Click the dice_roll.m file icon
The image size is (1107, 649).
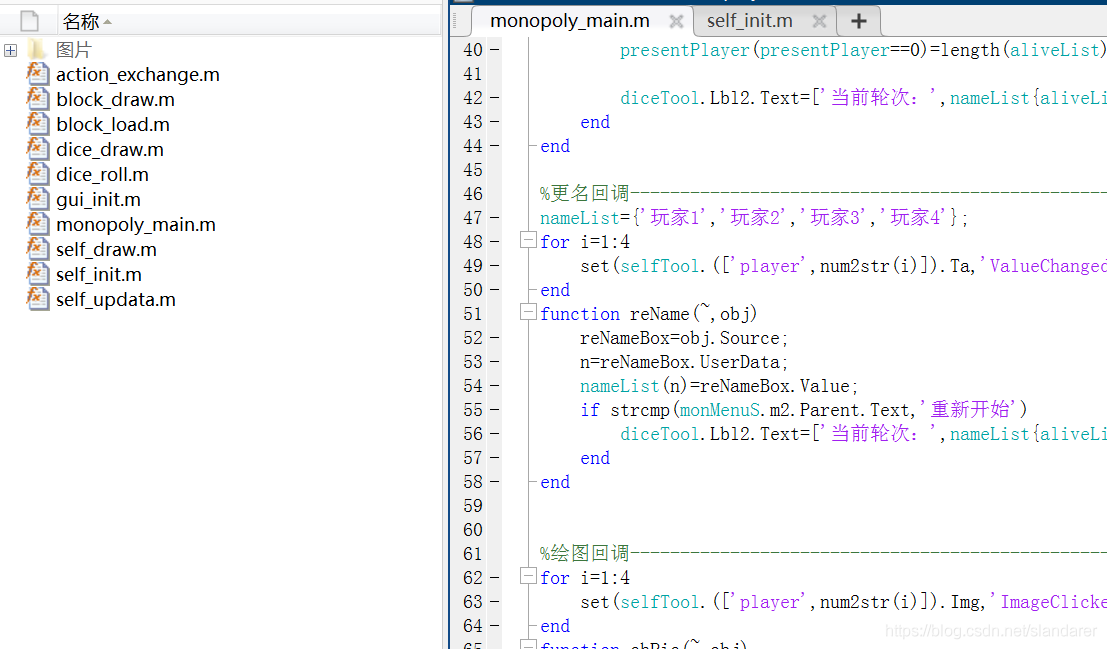point(37,174)
